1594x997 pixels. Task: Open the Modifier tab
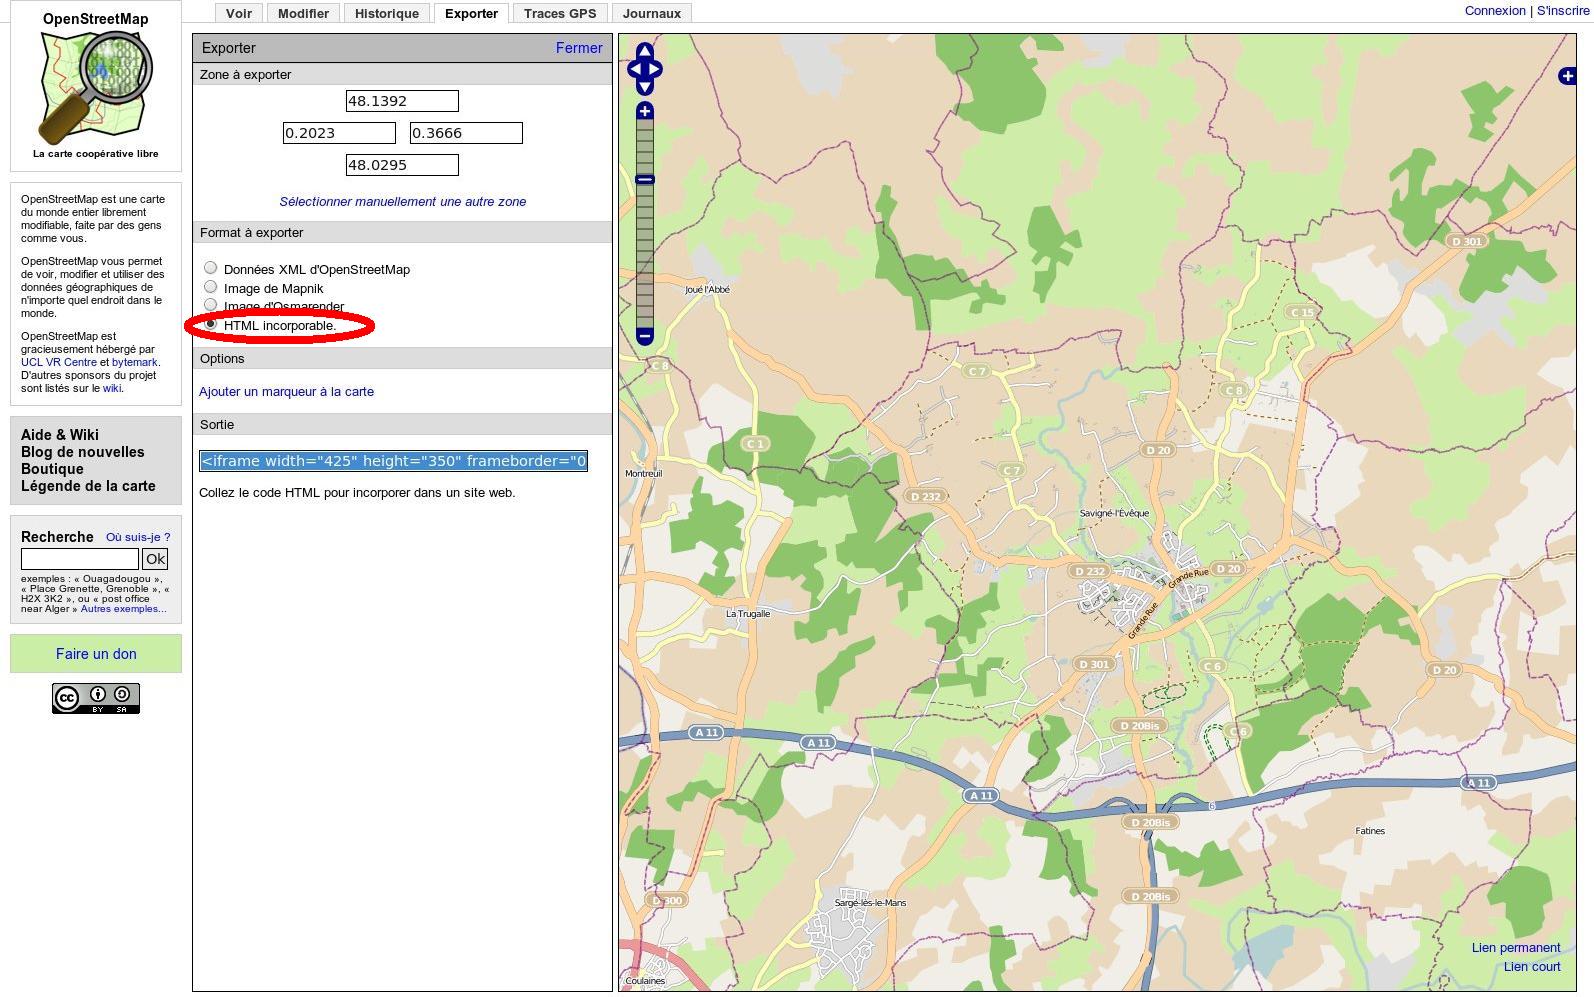pos(303,13)
